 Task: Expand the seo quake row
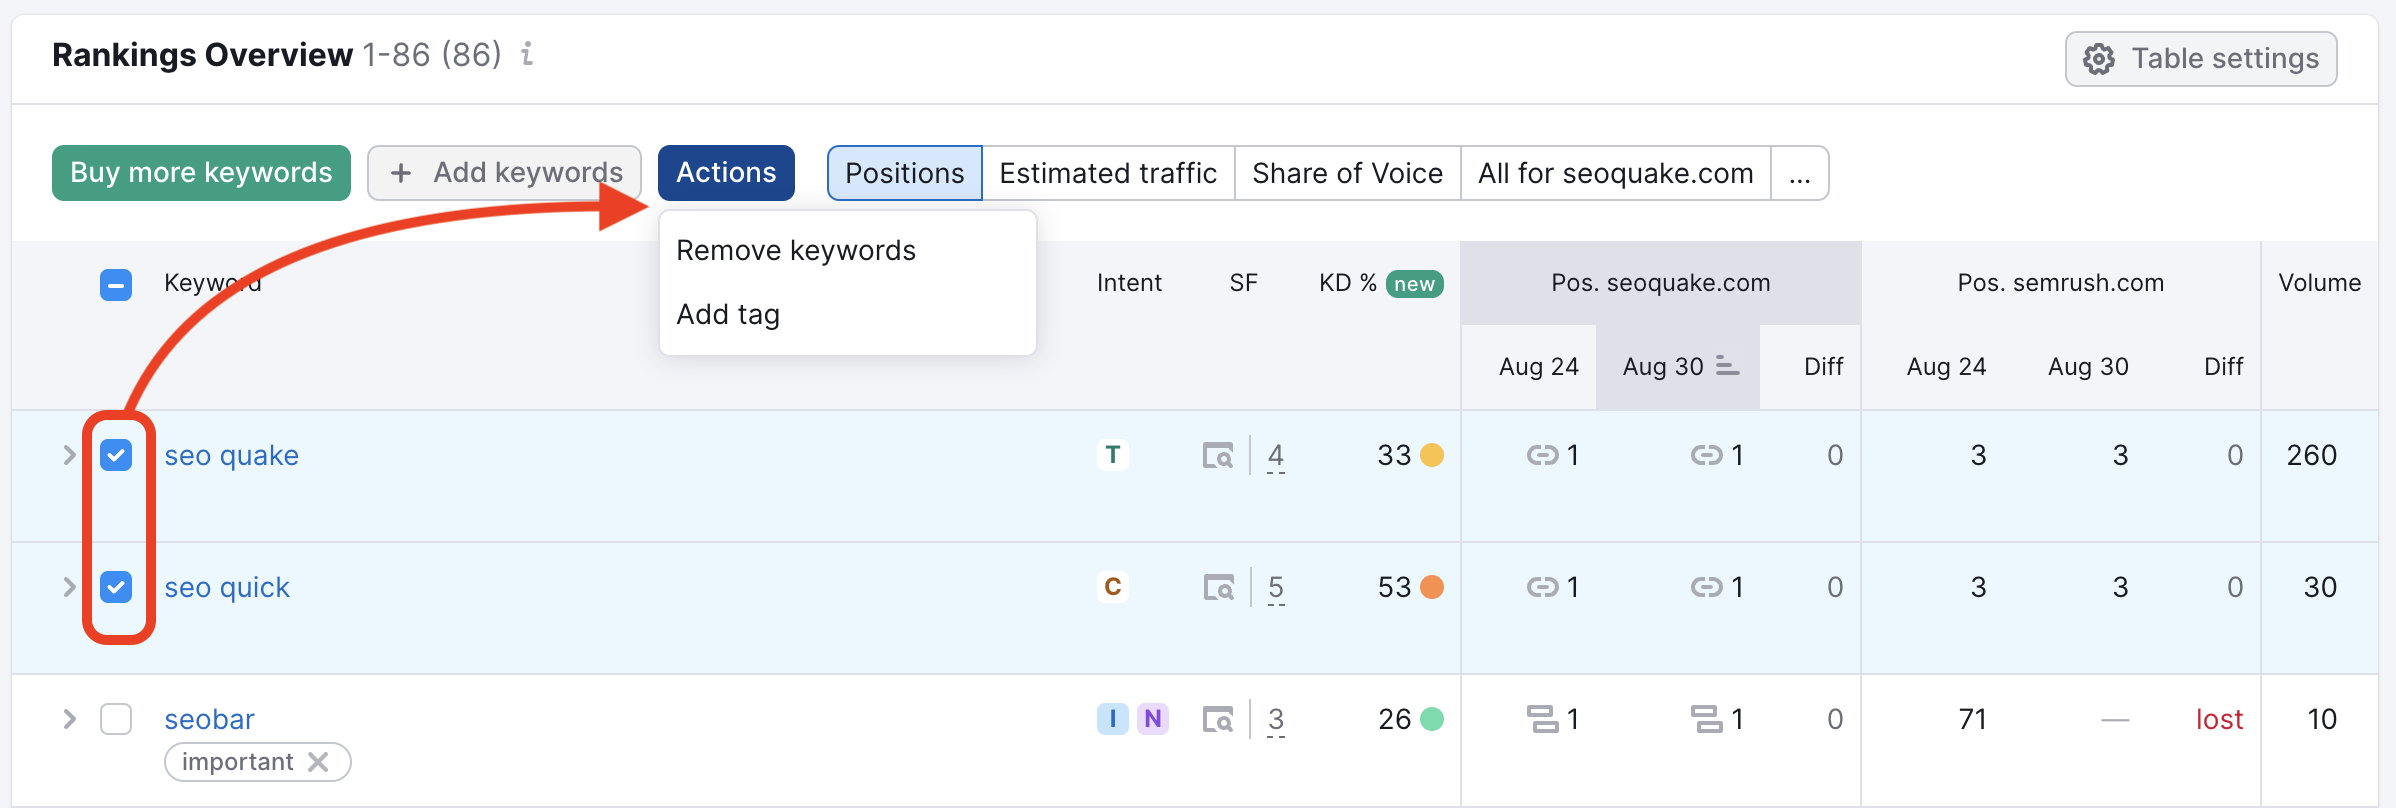click(x=69, y=455)
